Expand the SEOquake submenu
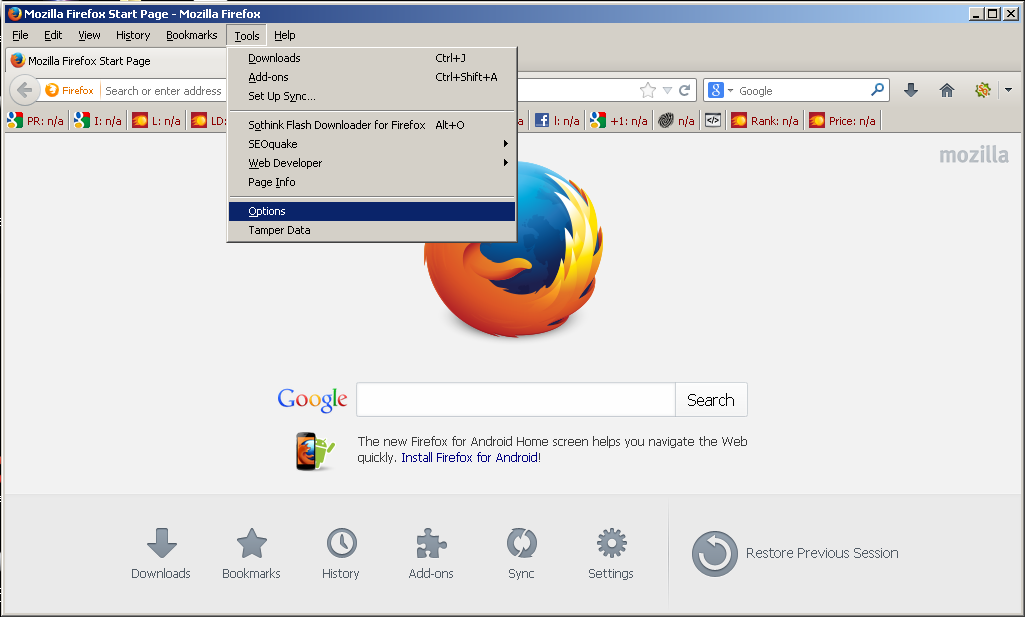This screenshot has width=1025, height=617. pos(372,144)
